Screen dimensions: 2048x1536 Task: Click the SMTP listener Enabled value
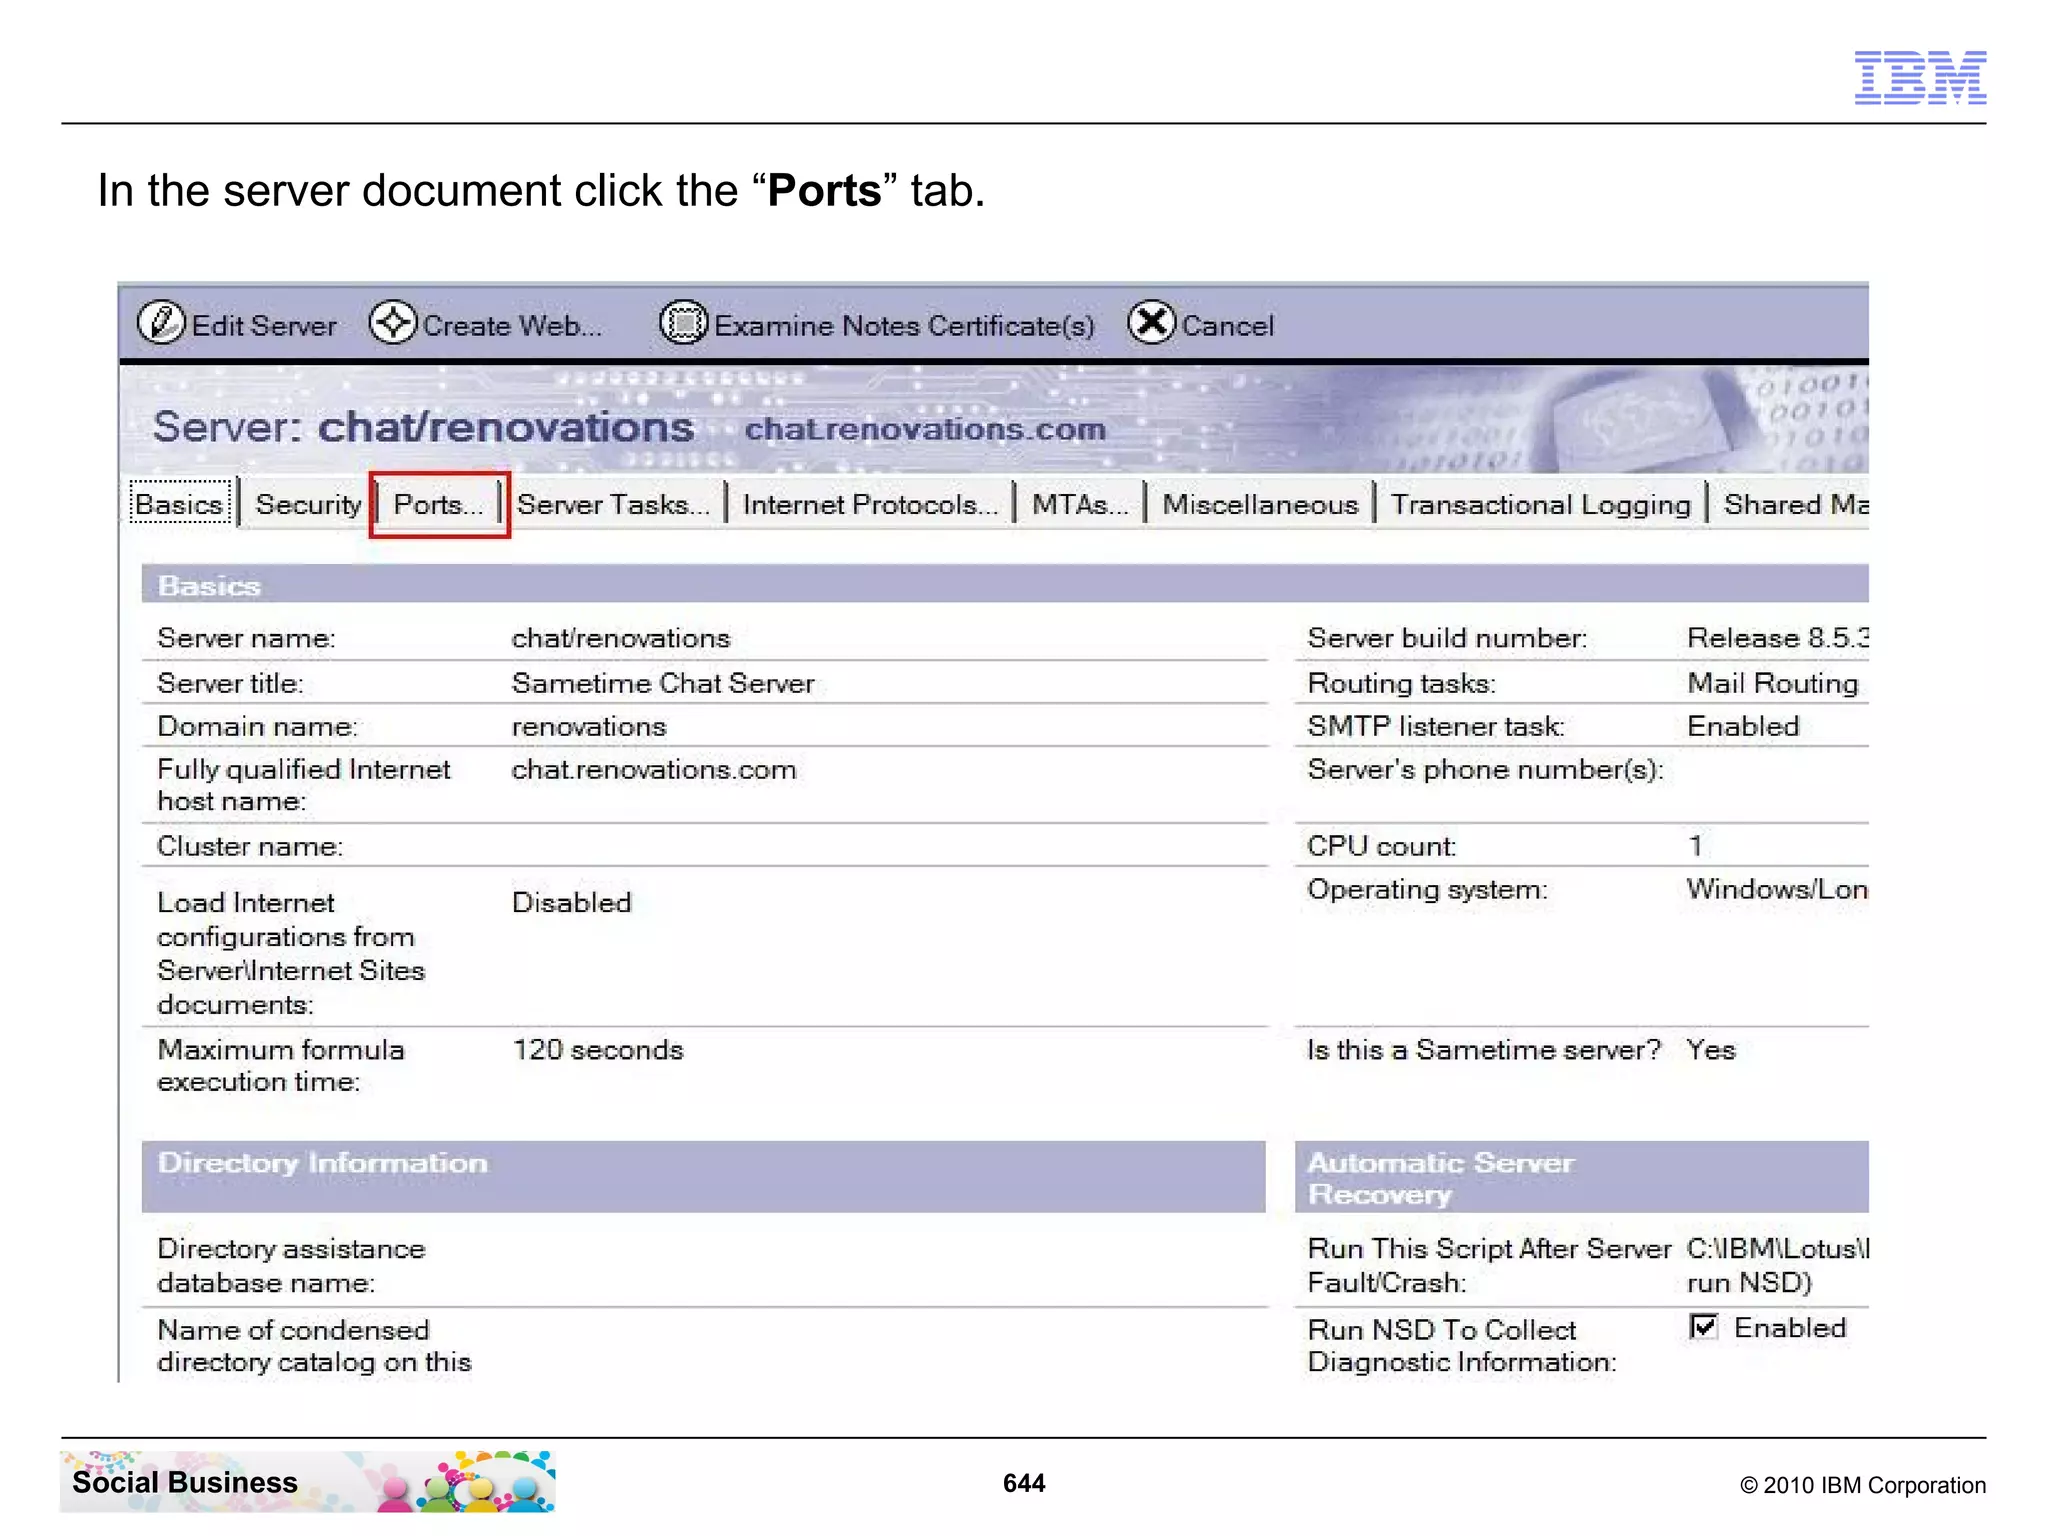pyautogui.click(x=1743, y=726)
